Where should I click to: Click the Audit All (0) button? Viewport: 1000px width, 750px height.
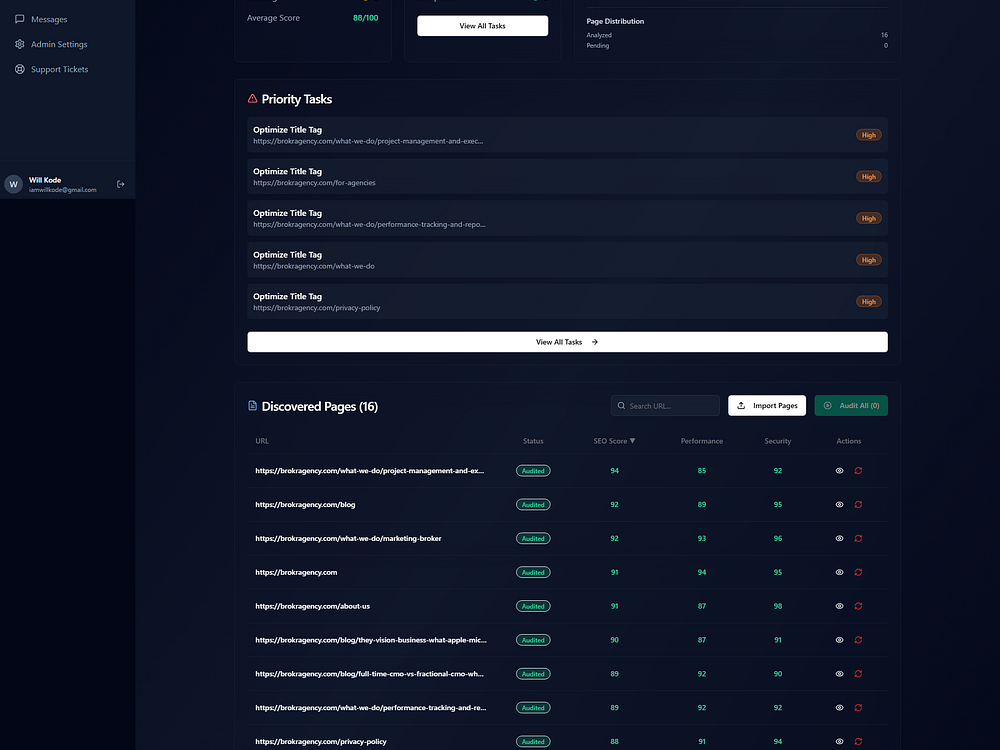point(851,406)
